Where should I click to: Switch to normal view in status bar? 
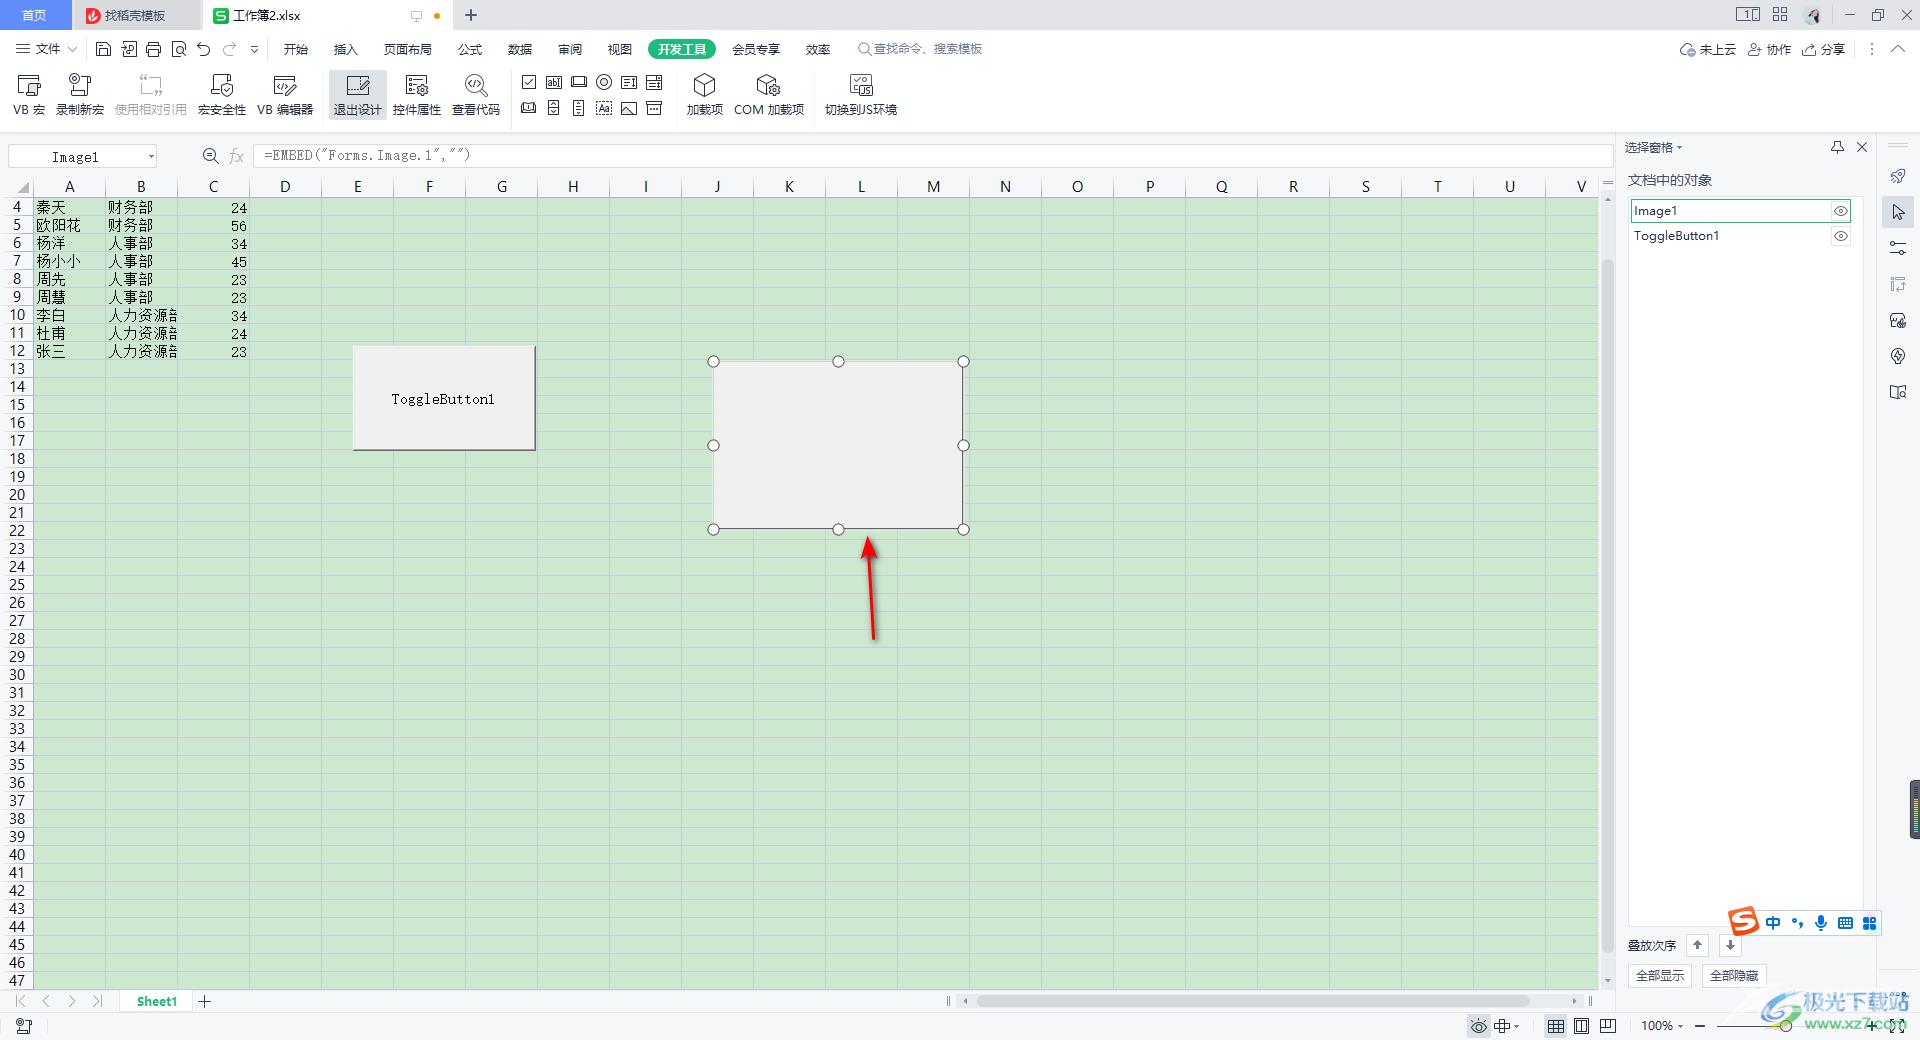pos(1556,1026)
